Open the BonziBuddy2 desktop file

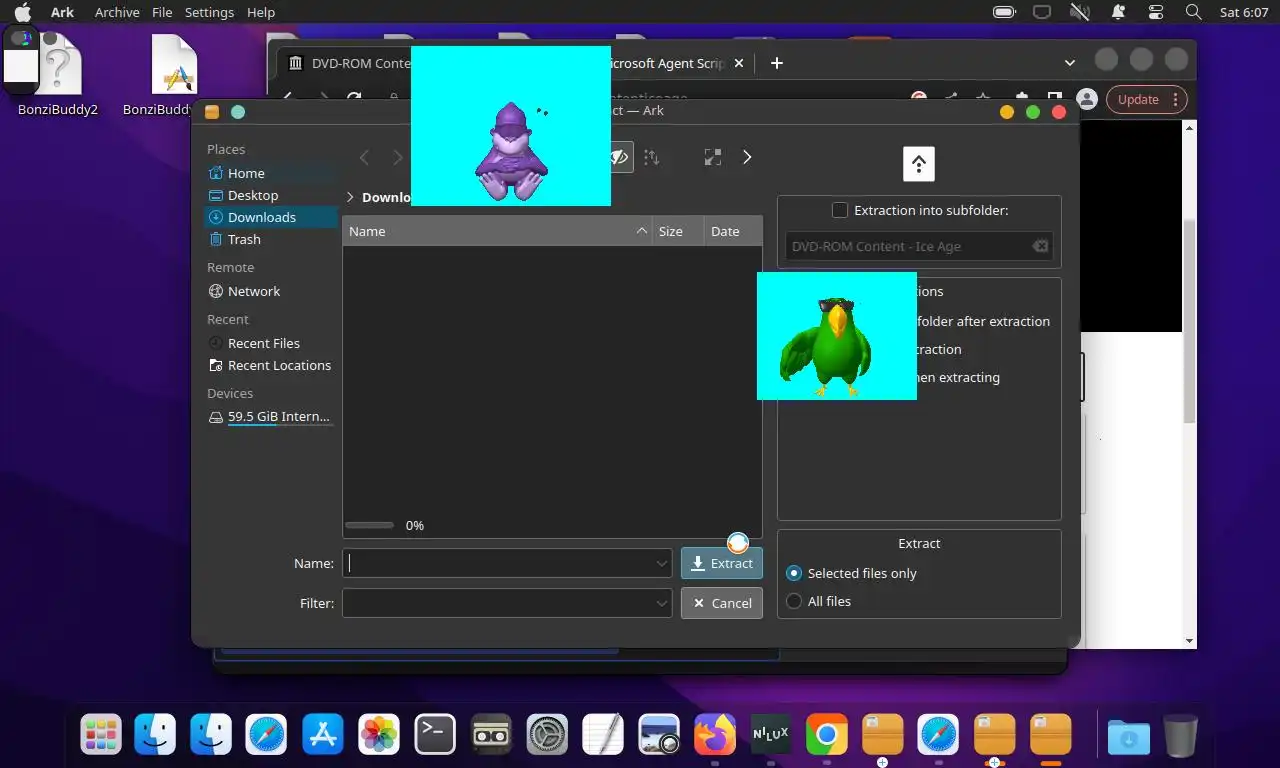[58, 76]
